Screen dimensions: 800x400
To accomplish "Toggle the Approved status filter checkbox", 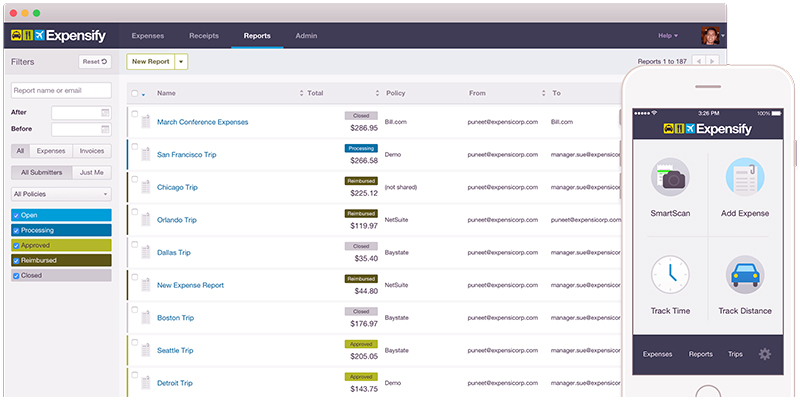I will [16, 245].
